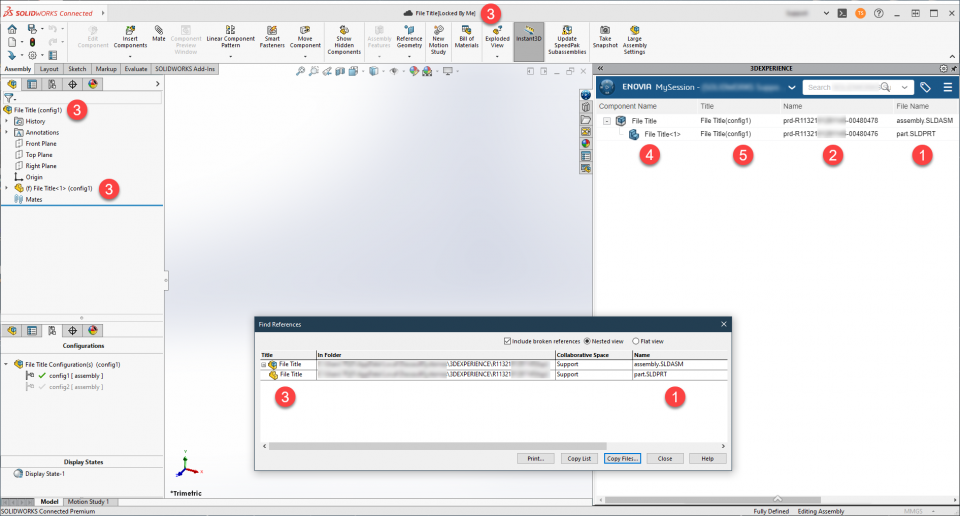This screenshot has height=516, width=960.
Task: Activate the Mate tool
Action: [x=159, y=34]
